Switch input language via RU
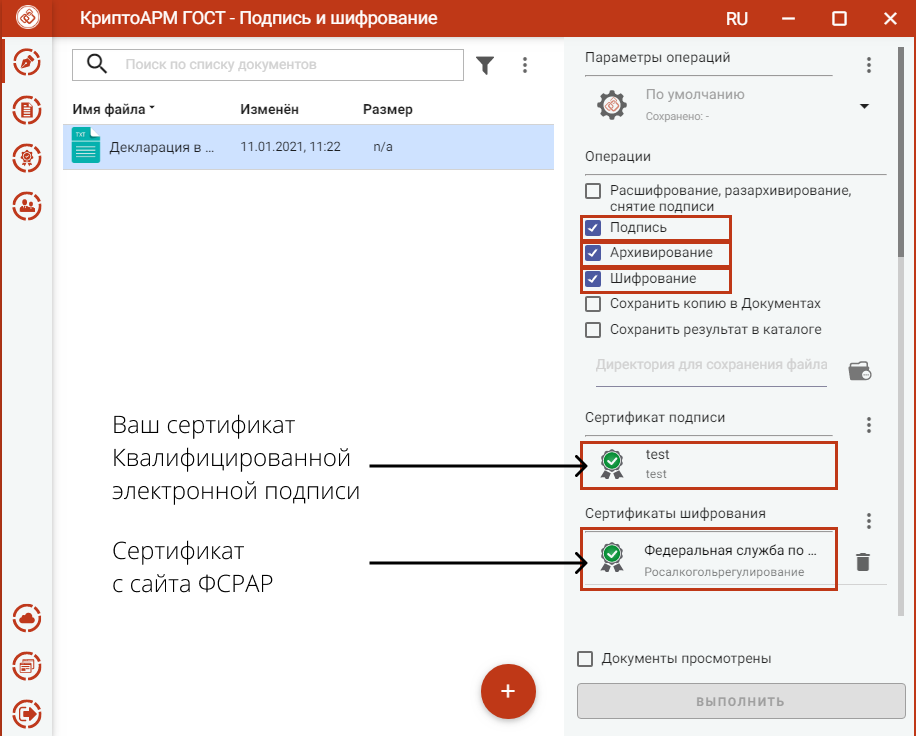The height and width of the screenshot is (736, 916). (737, 19)
